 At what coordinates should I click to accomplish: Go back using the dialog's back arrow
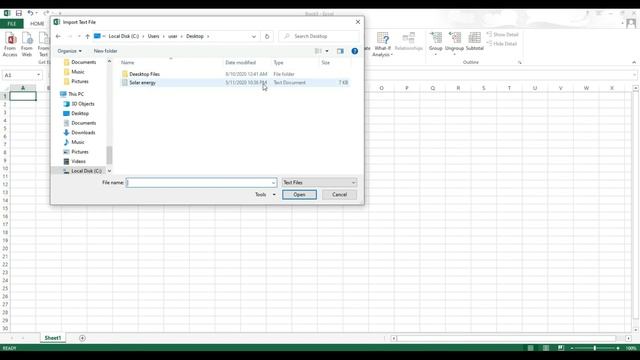tap(58, 36)
